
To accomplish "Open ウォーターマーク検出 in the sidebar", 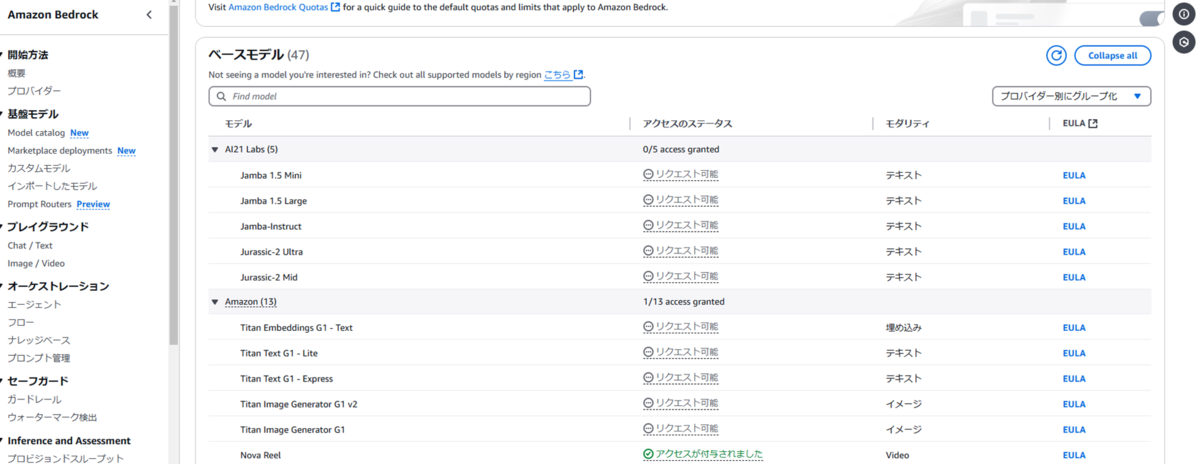I will pyautogui.click(x=52, y=417).
